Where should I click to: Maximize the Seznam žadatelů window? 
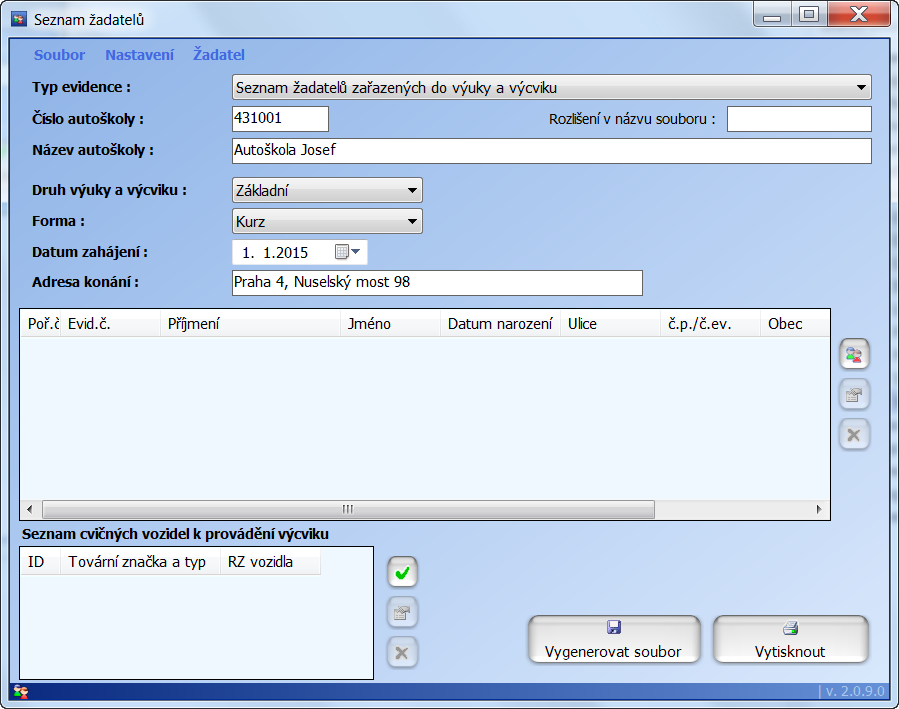click(x=808, y=15)
